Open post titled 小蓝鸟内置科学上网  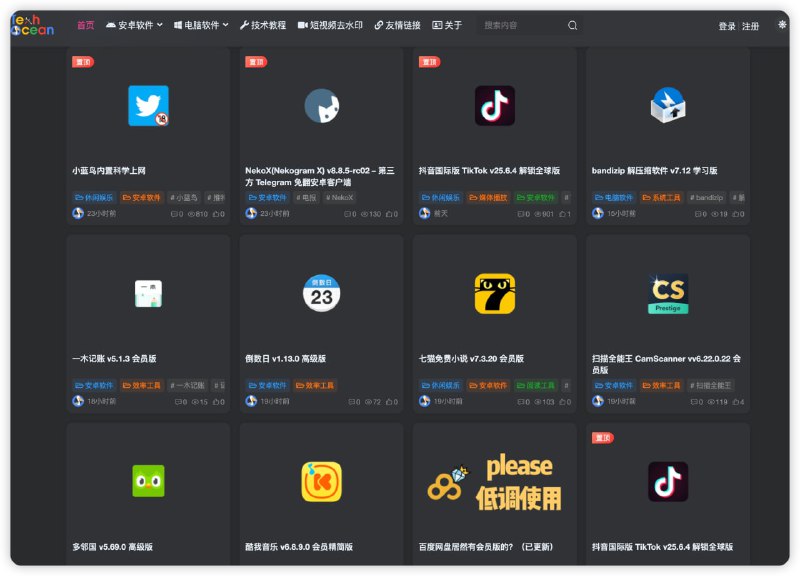(x=109, y=170)
